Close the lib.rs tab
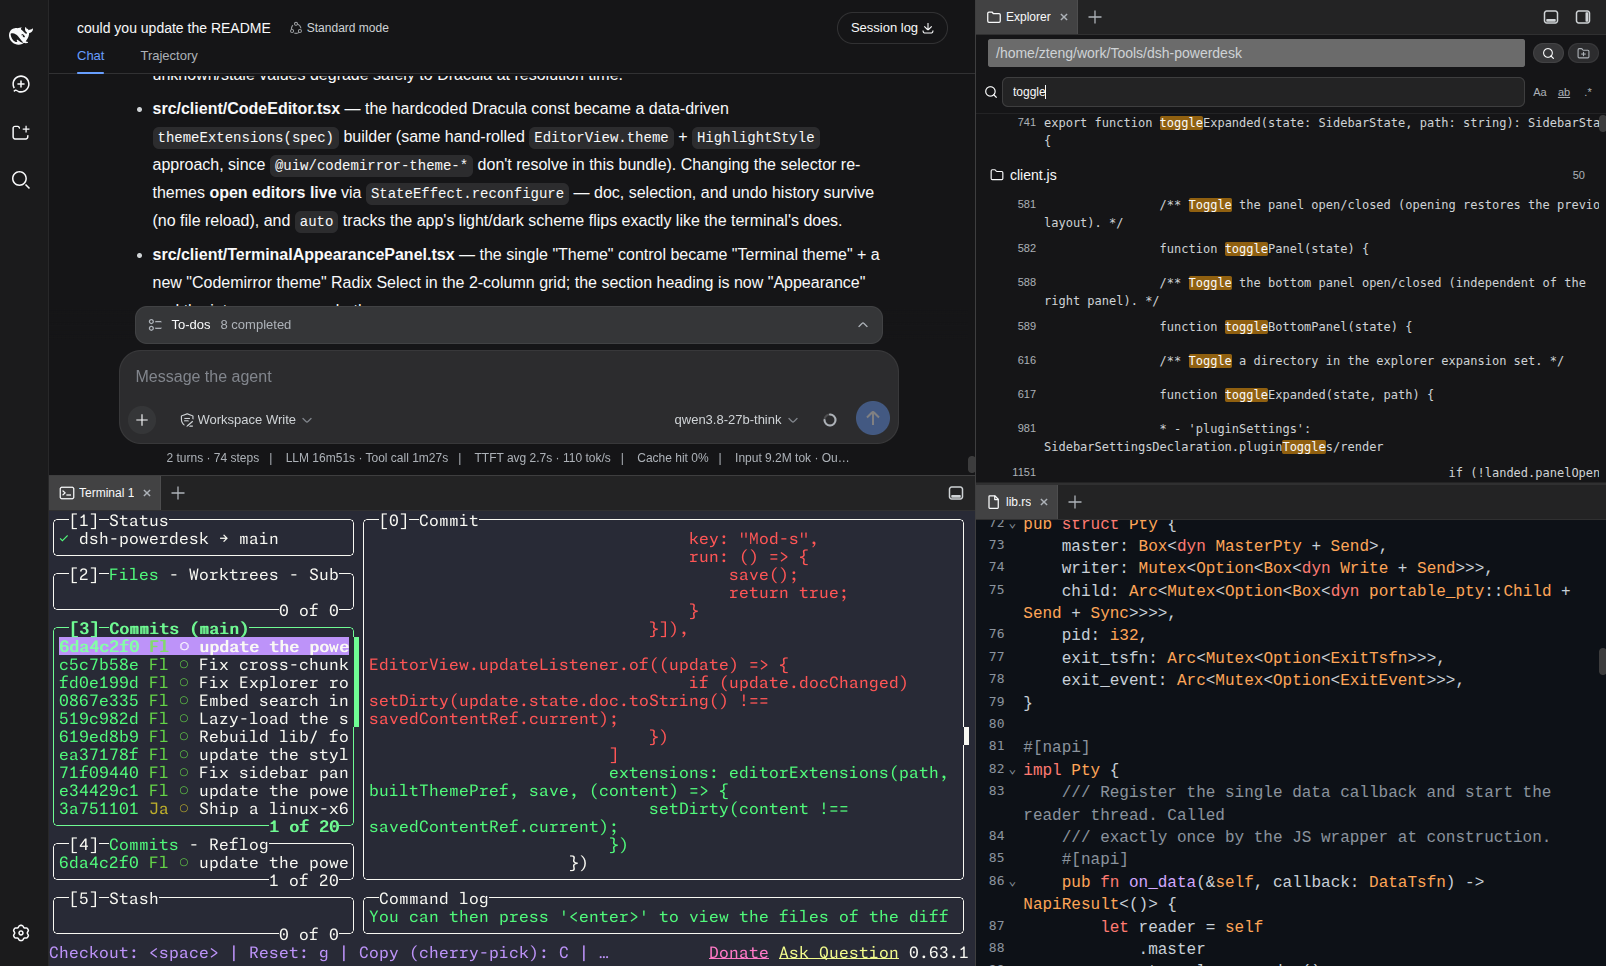This screenshot has width=1606, height=966. 1044,502
